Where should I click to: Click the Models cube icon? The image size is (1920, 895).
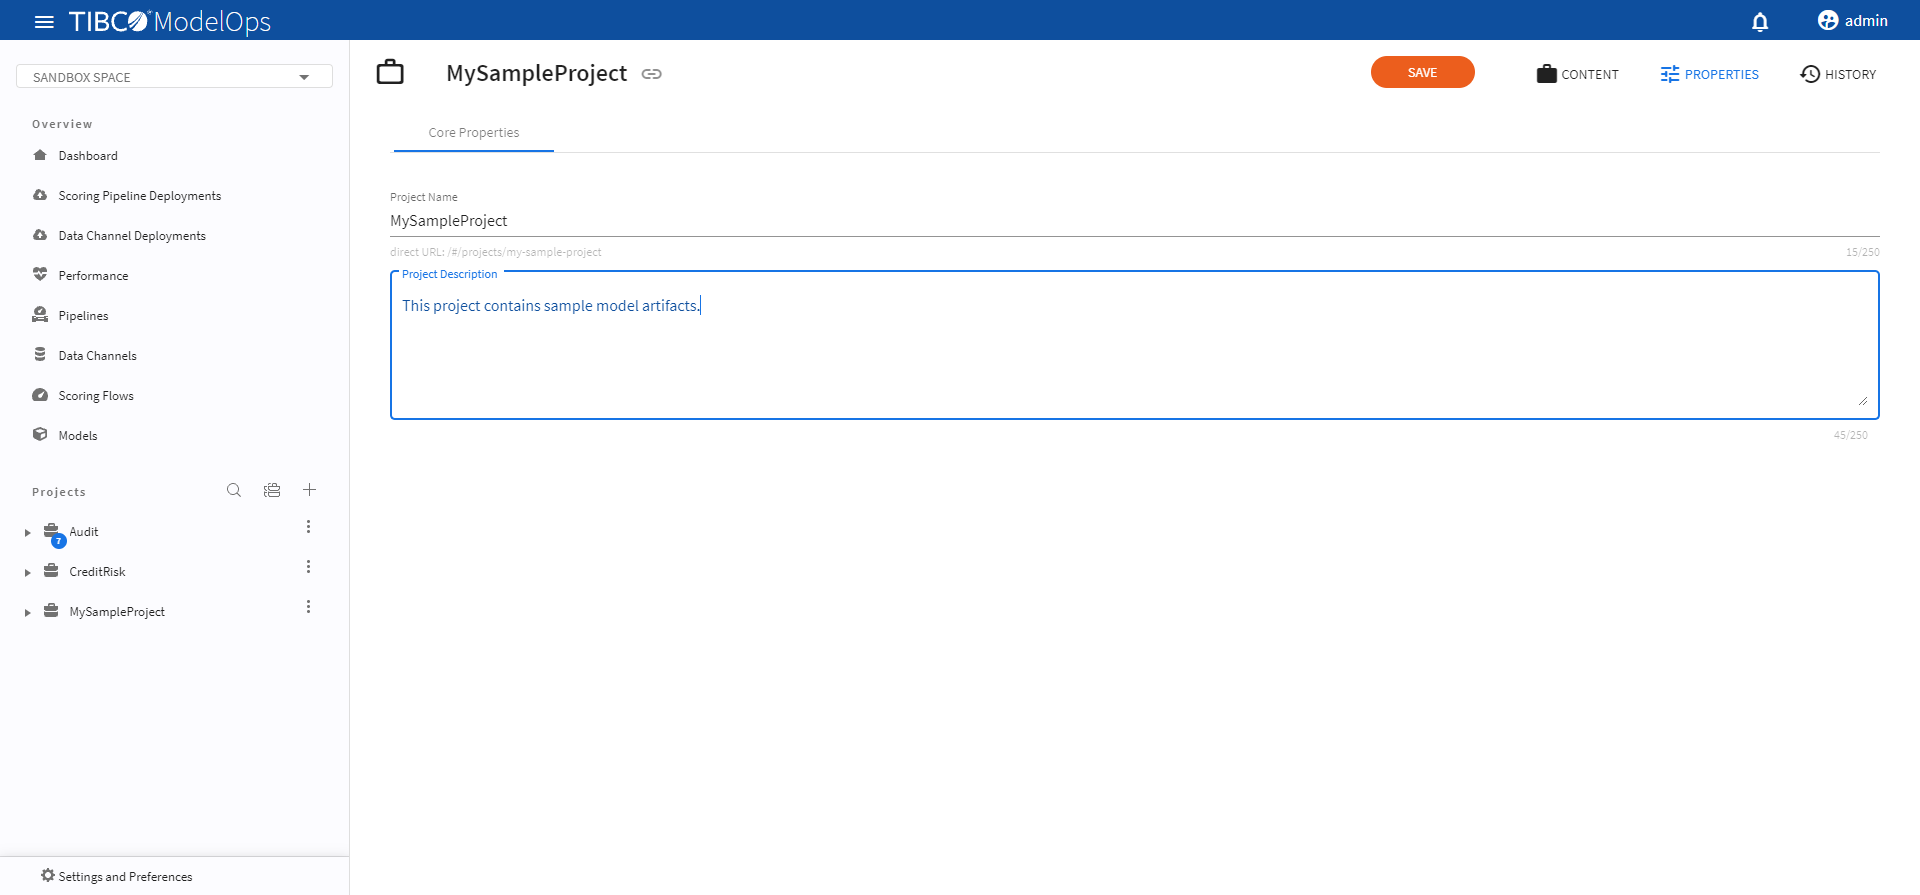(40, 434)
